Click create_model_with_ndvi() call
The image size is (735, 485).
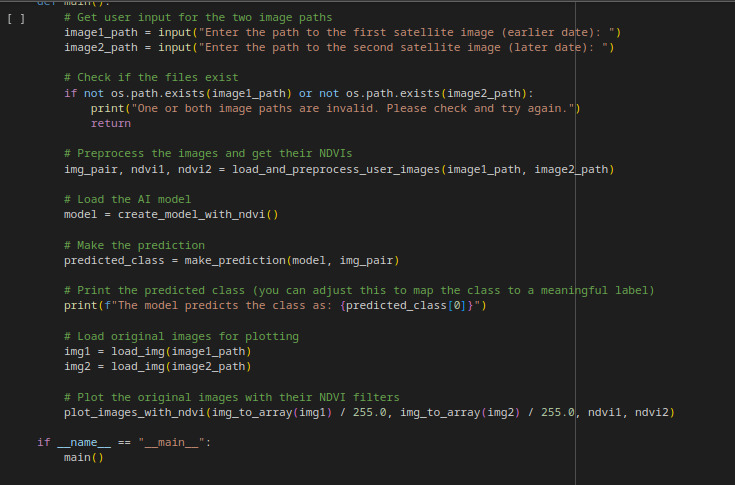[197, 214]
